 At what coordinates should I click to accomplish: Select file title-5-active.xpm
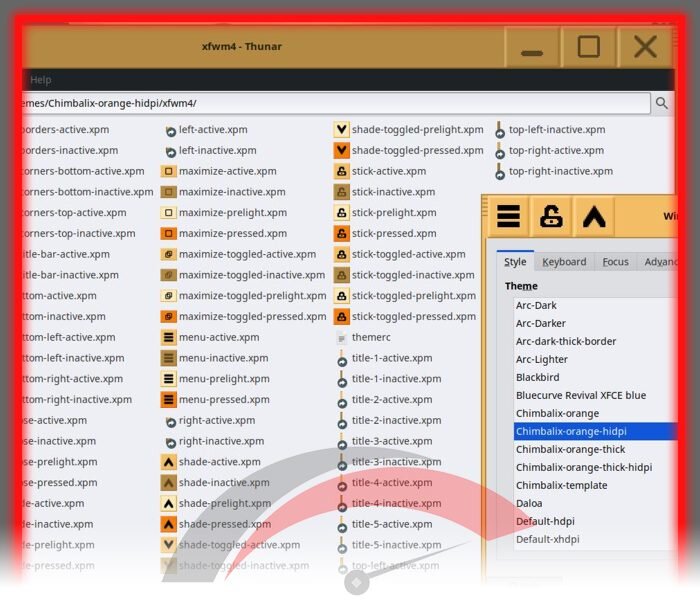(x=392, y=524)
